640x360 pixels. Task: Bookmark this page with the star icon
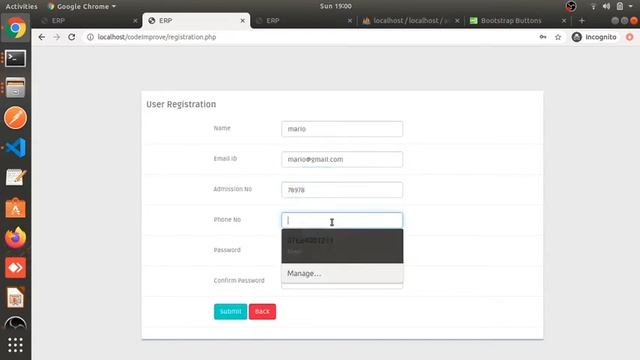558,37
